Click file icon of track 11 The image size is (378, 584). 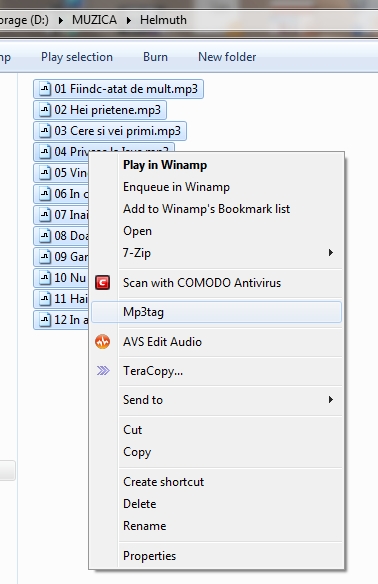pos(45,299)
